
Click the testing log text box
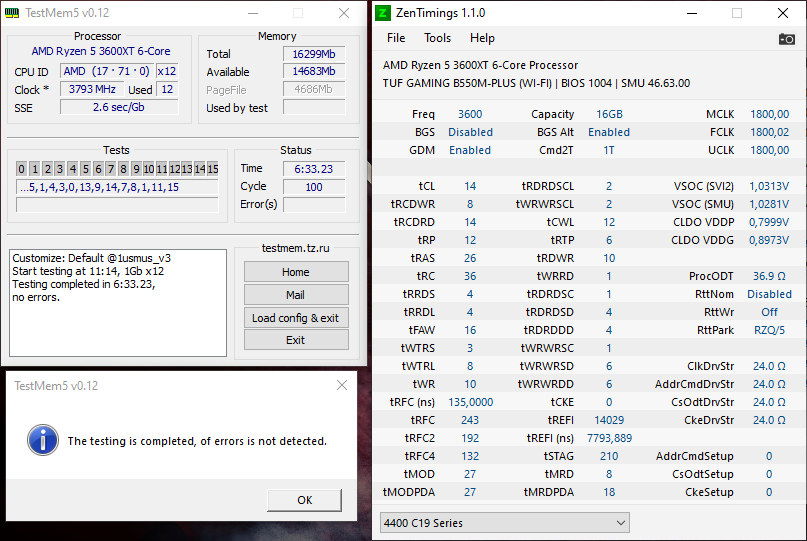tap(118, 303)
